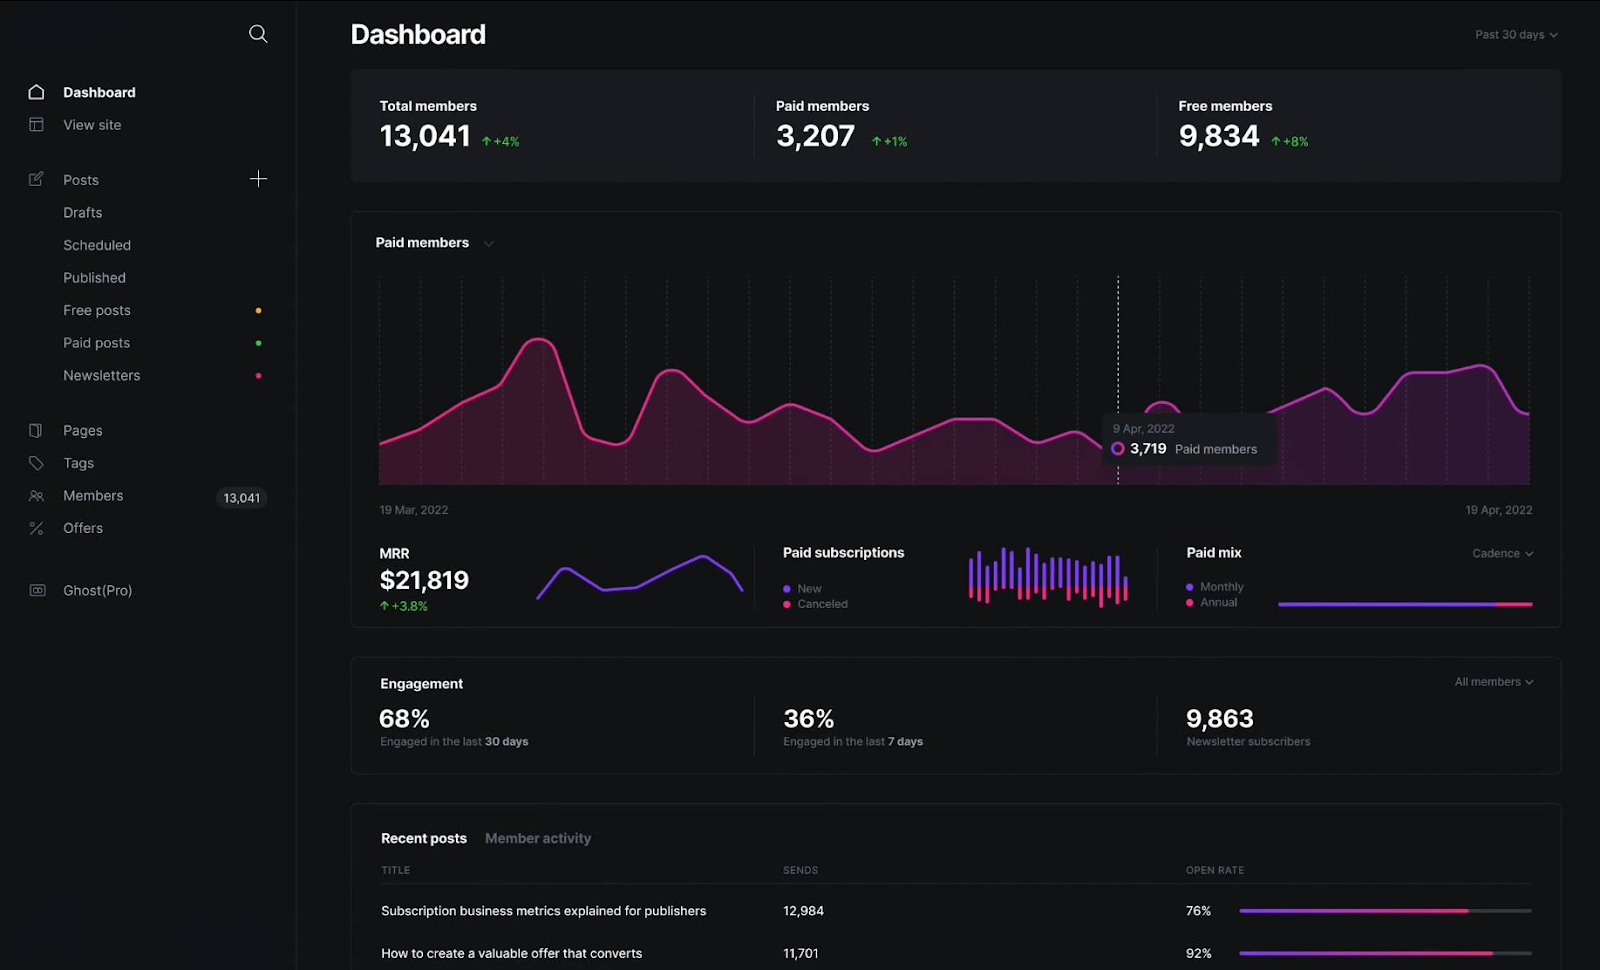Open the subscription business metrics post

coord(543,911)
